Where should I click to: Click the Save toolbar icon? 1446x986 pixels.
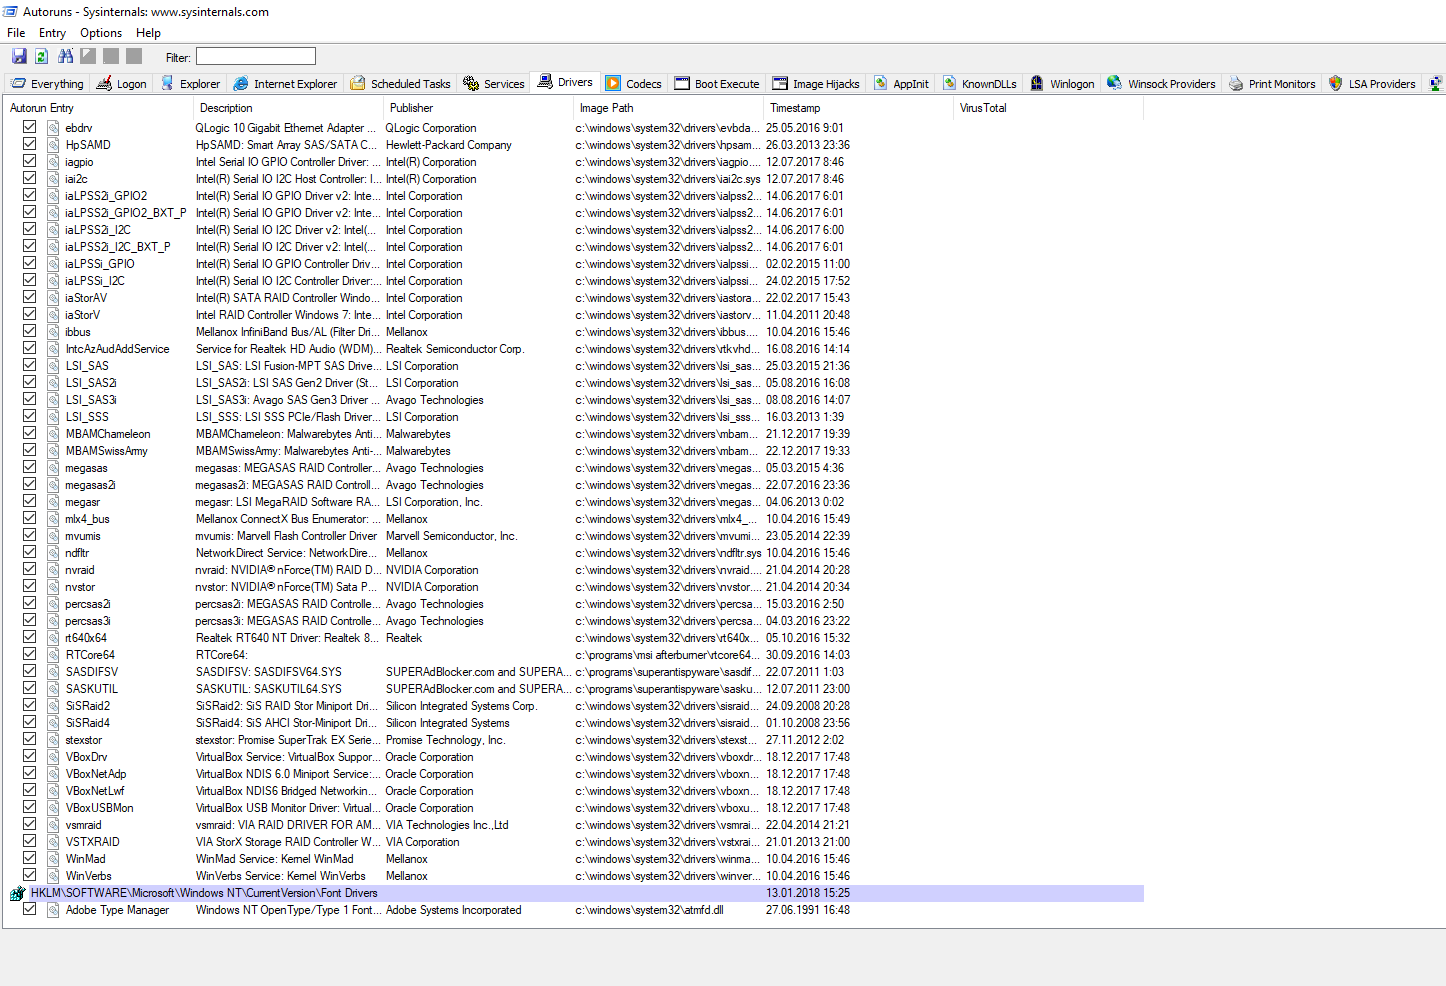click(19, 57)
